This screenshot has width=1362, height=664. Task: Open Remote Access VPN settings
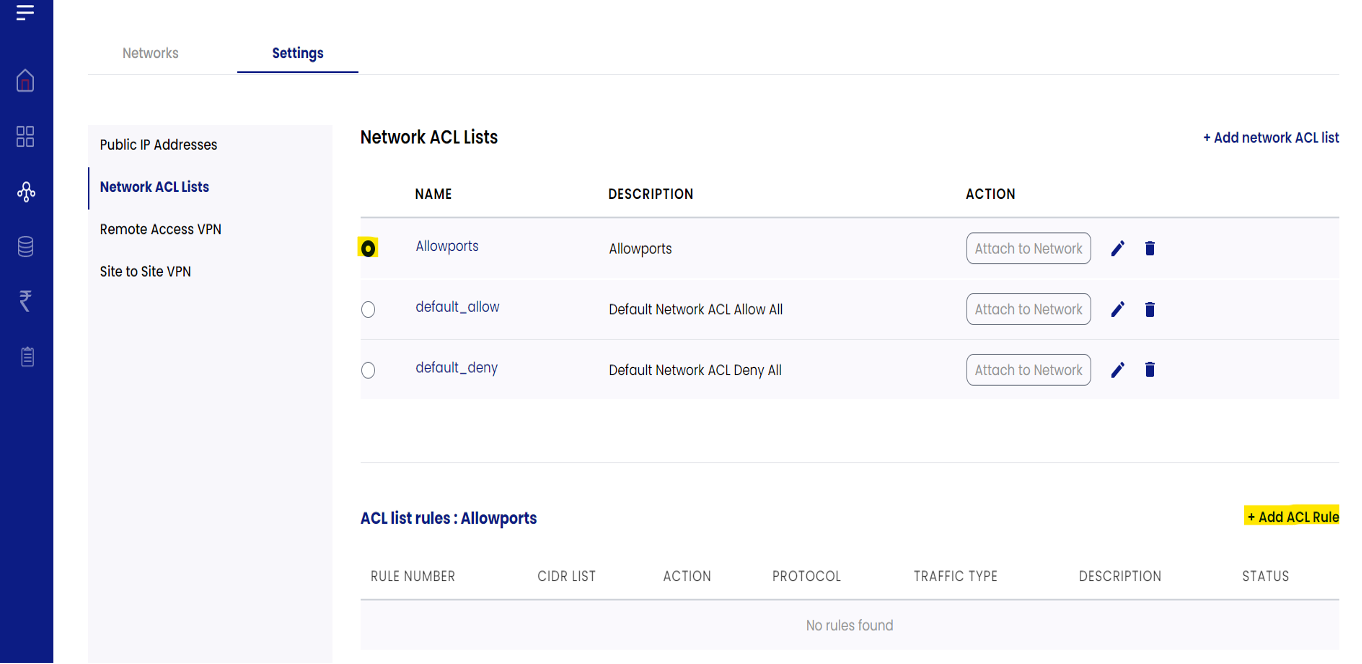[161, 229]
